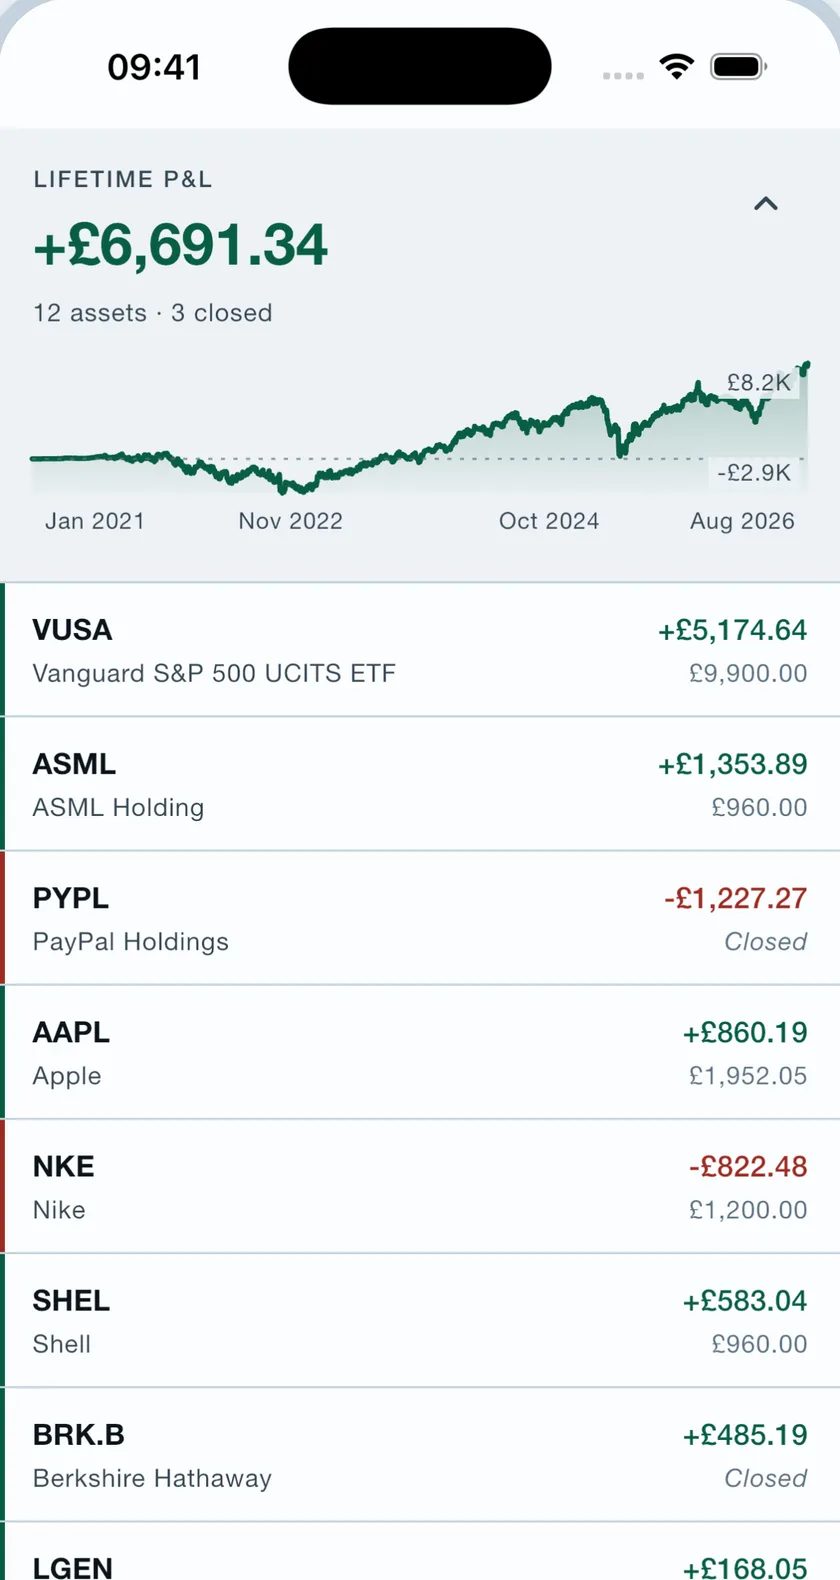Open the VUSA Vanguard S&P 500 row
The image size is (840, 1580).
point(420,650)
